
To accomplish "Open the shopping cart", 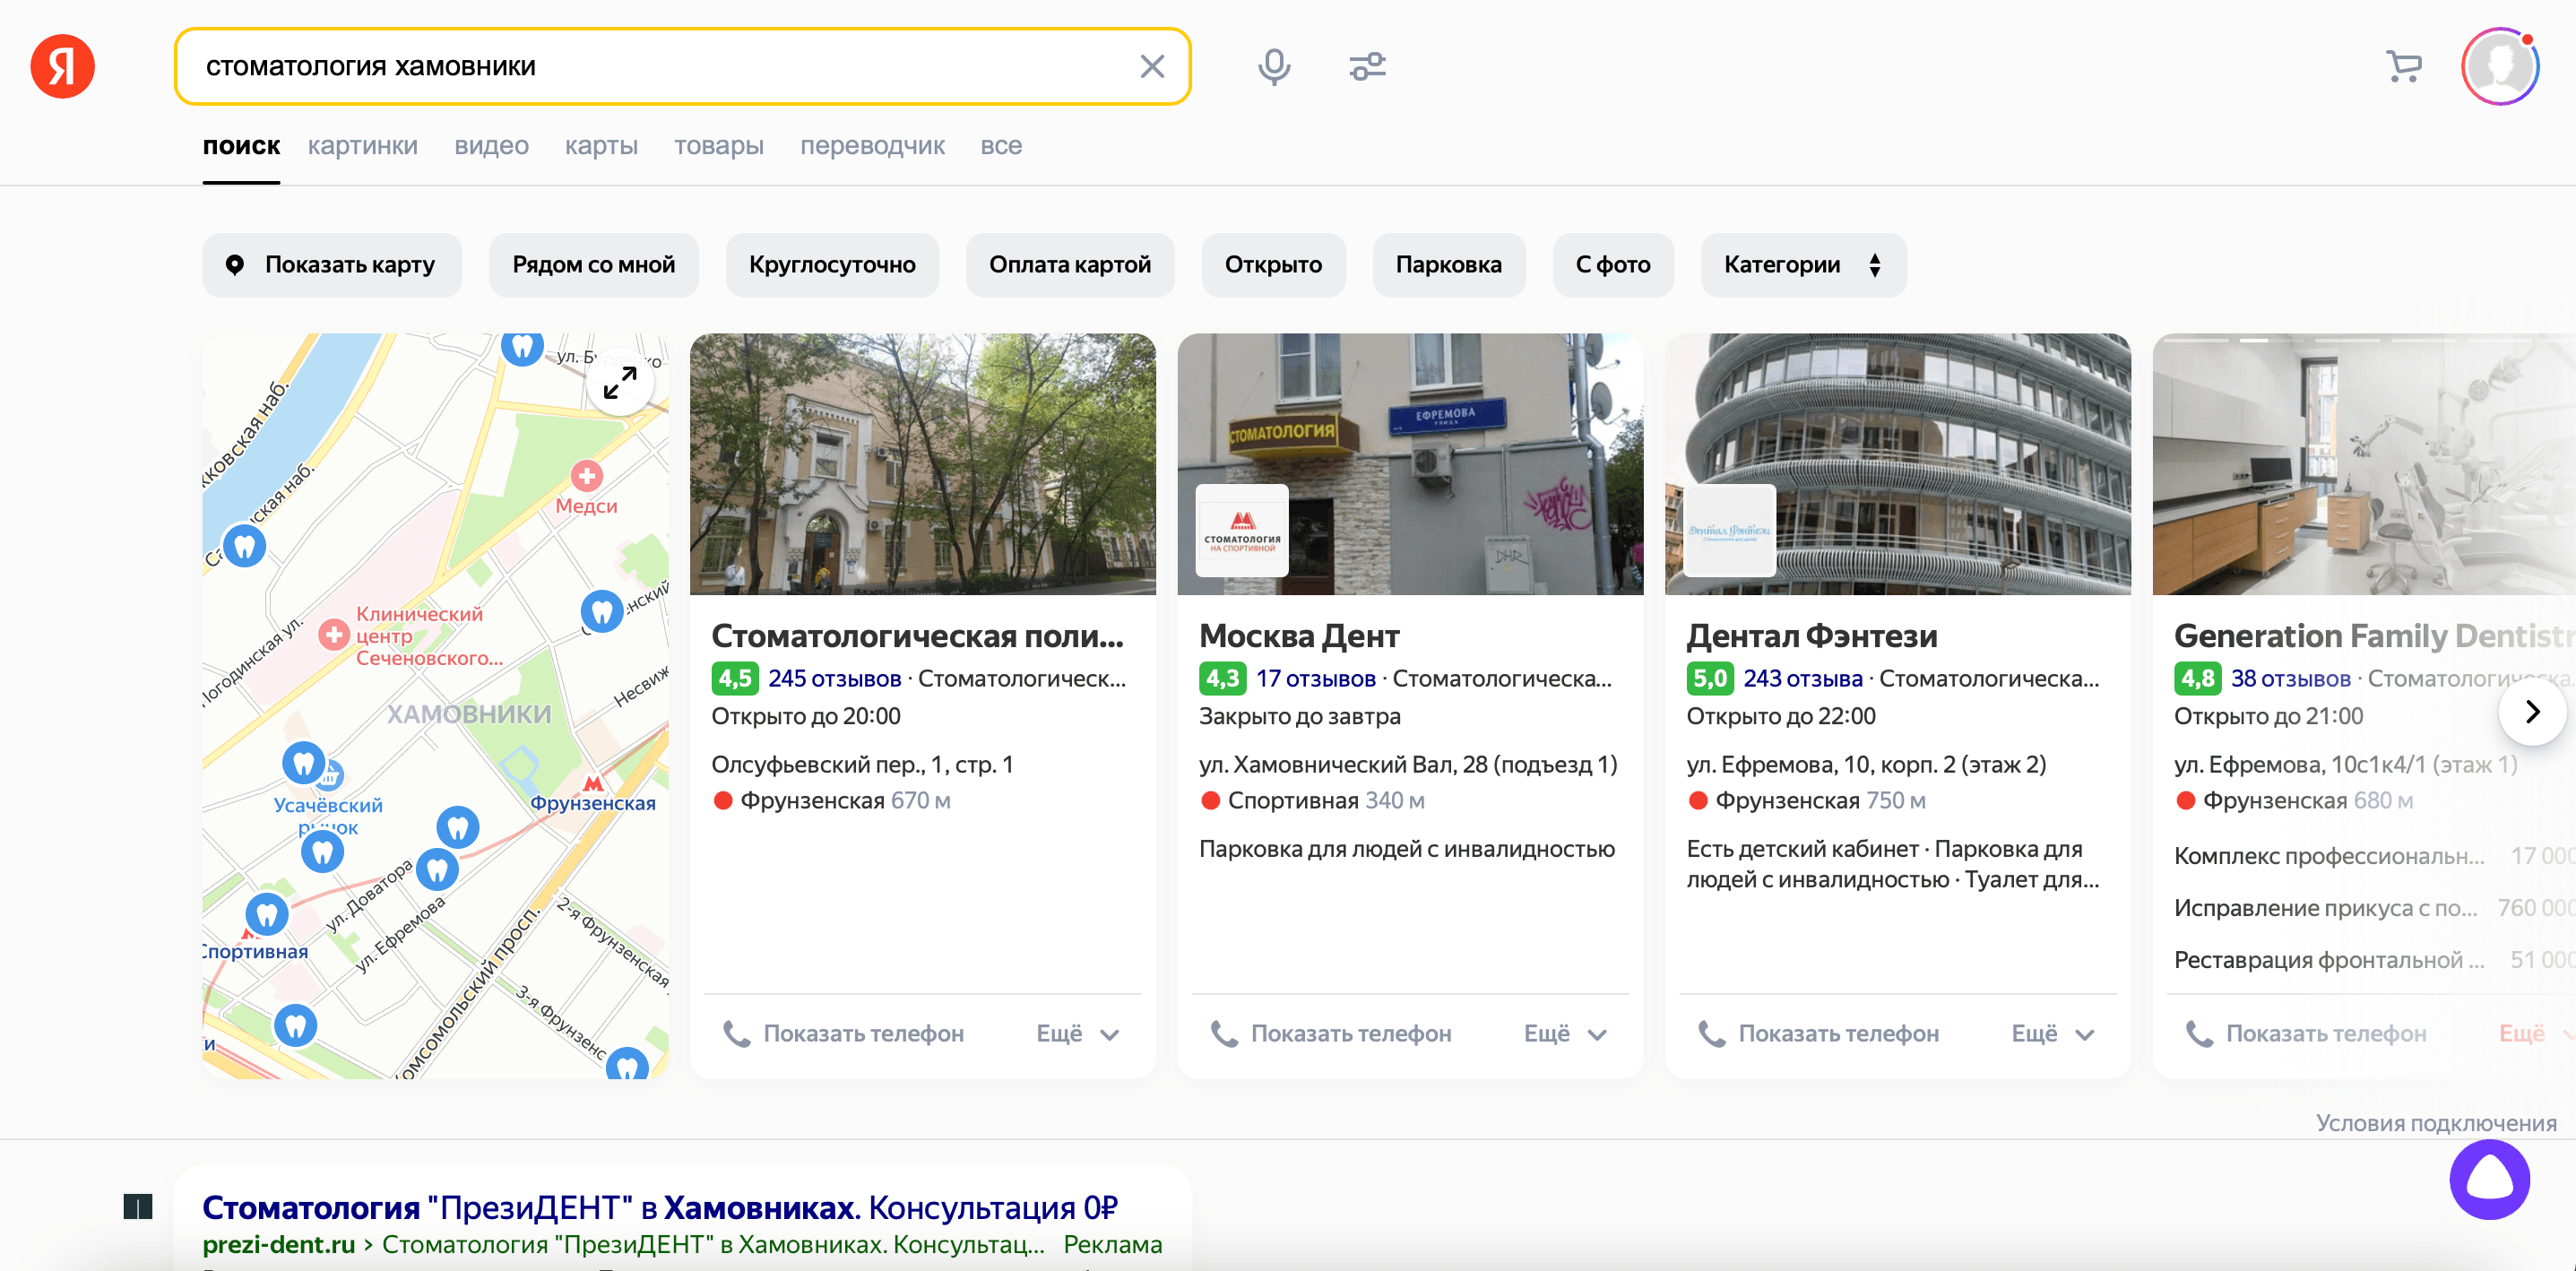I will (x=2403, y=67).
